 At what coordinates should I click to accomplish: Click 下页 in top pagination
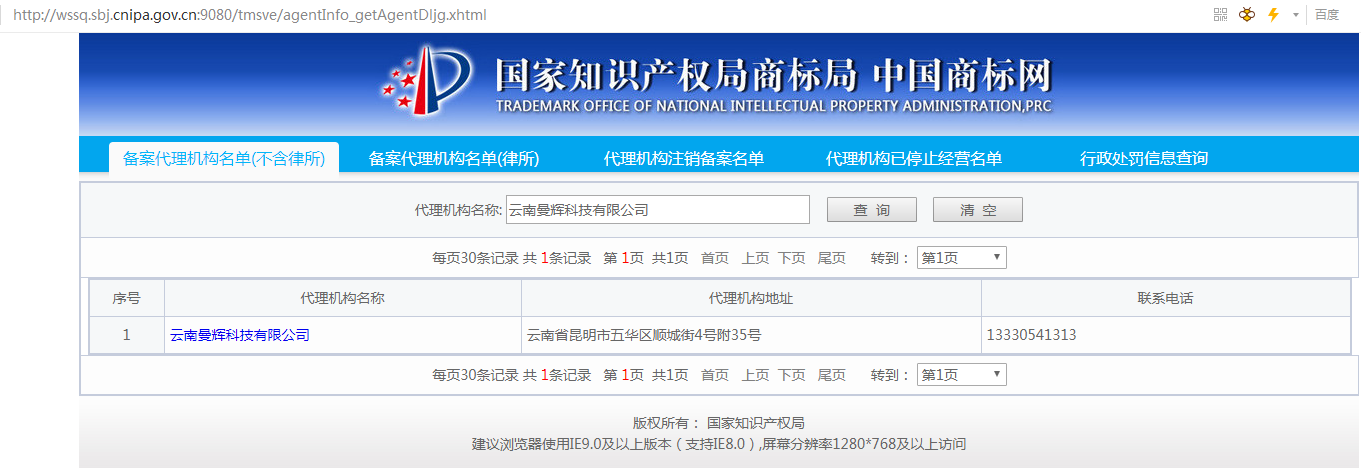click(x=792, y=258)
